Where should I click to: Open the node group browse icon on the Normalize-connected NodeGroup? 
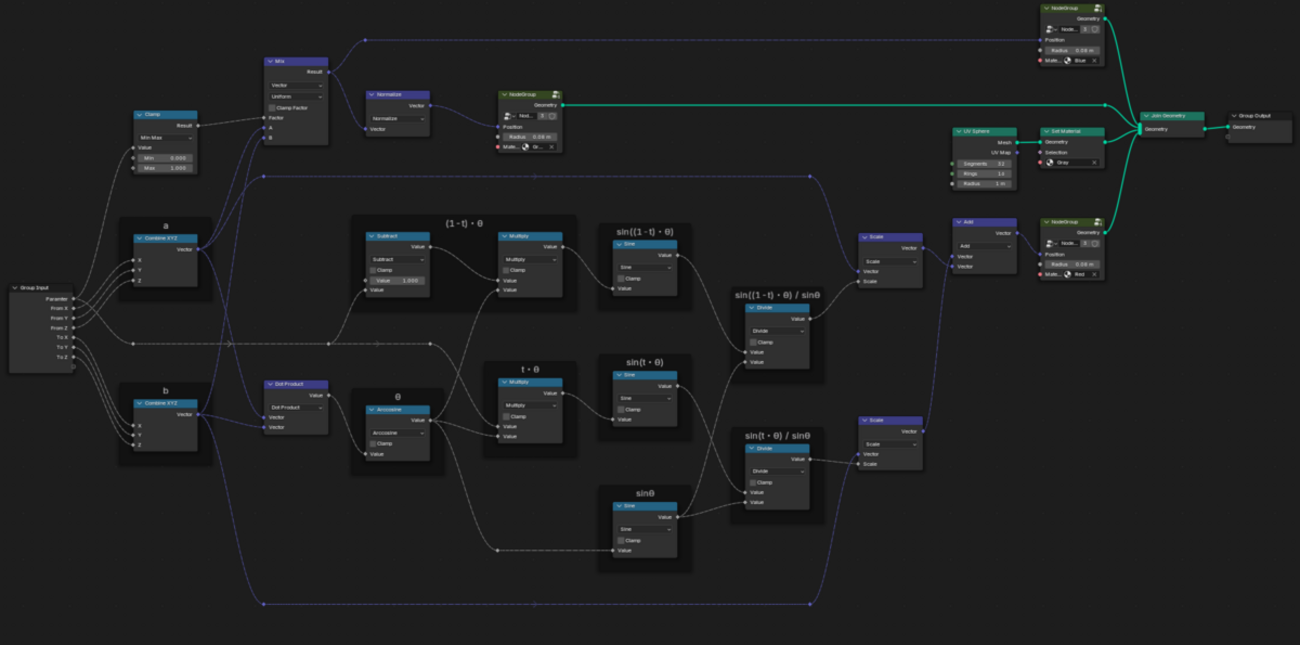pos(508,115)
